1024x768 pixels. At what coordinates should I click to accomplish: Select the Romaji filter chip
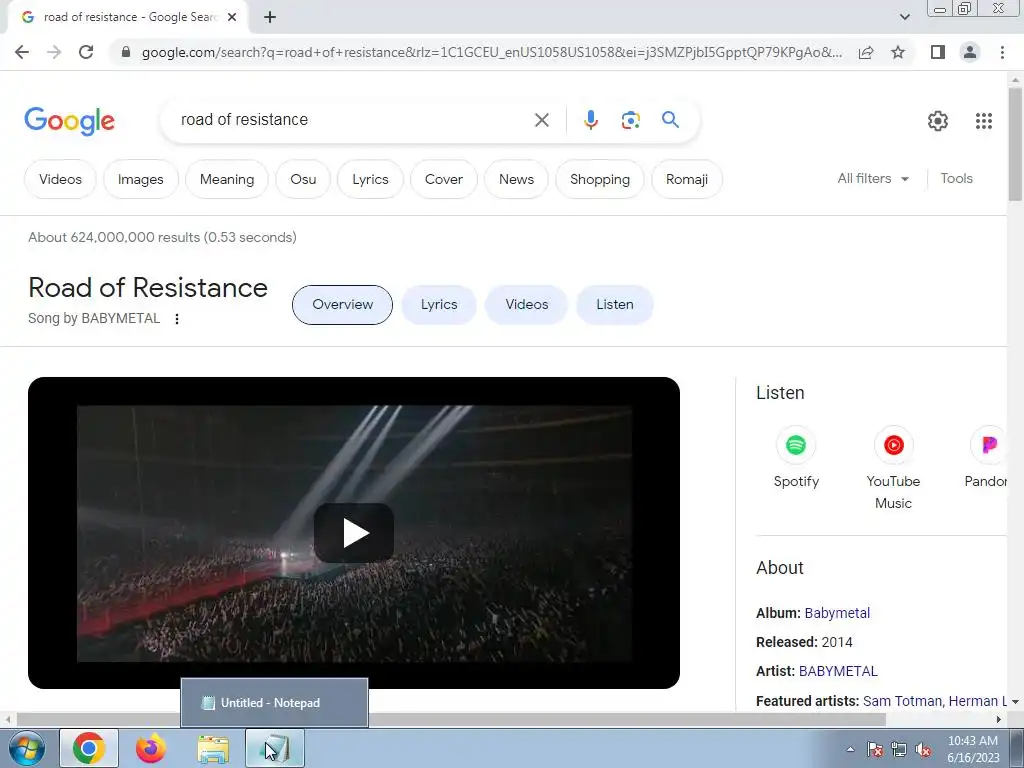click(x=686, y=179)
